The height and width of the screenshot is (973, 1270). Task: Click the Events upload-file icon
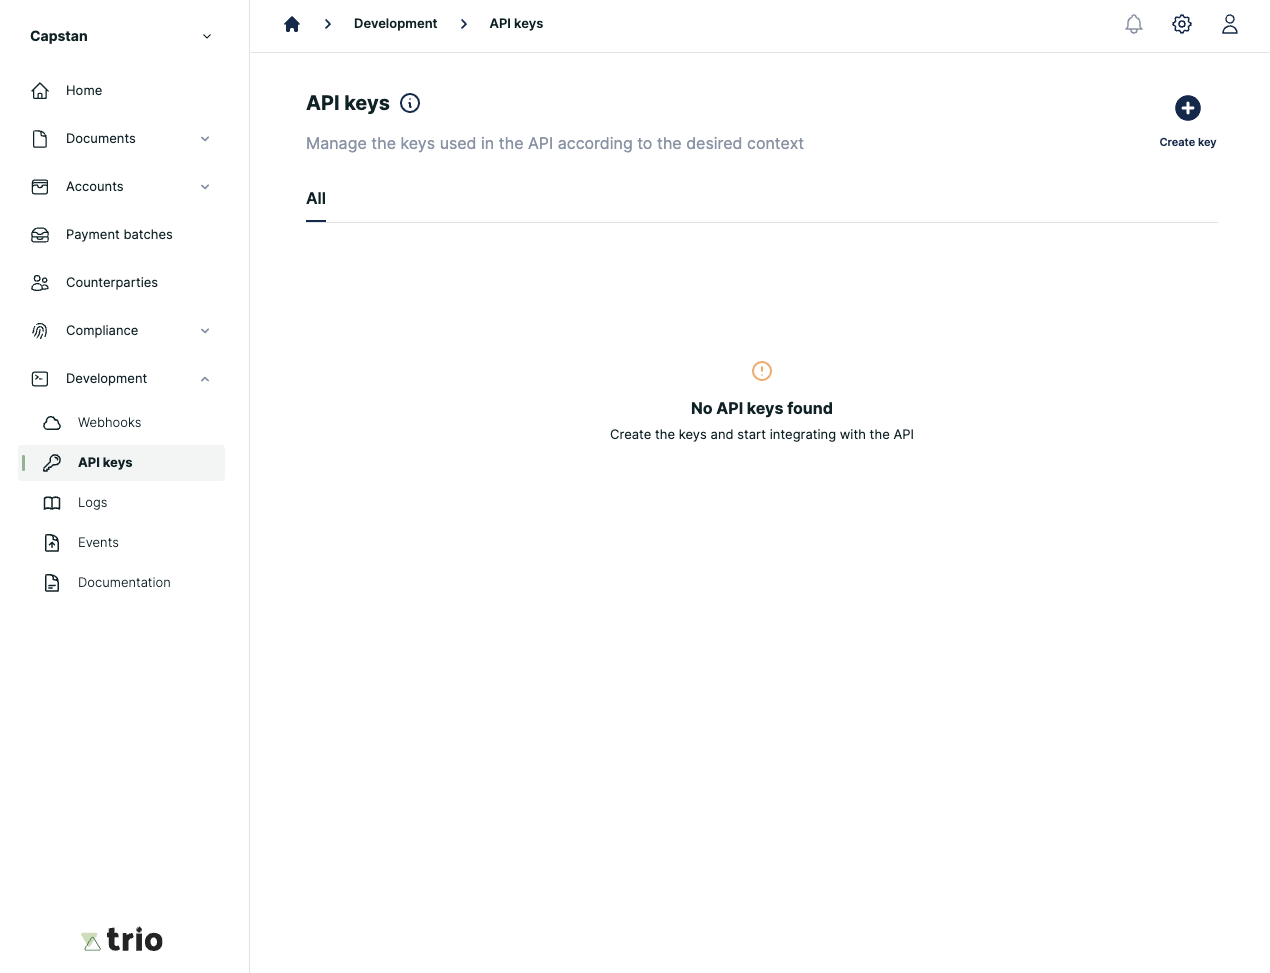point(52,543)
